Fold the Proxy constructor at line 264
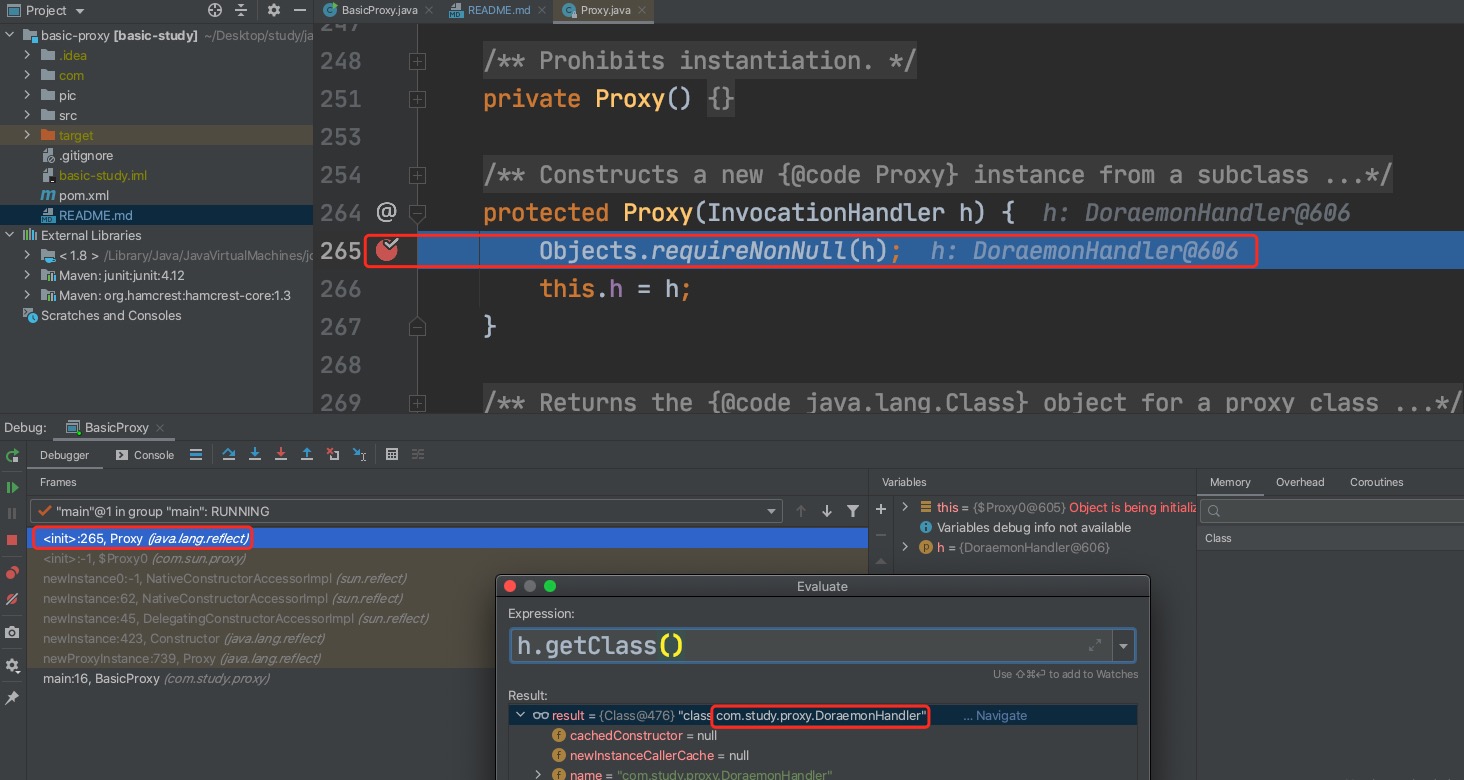The height and width of the screenshot is (780, 1464). point(417,213)
